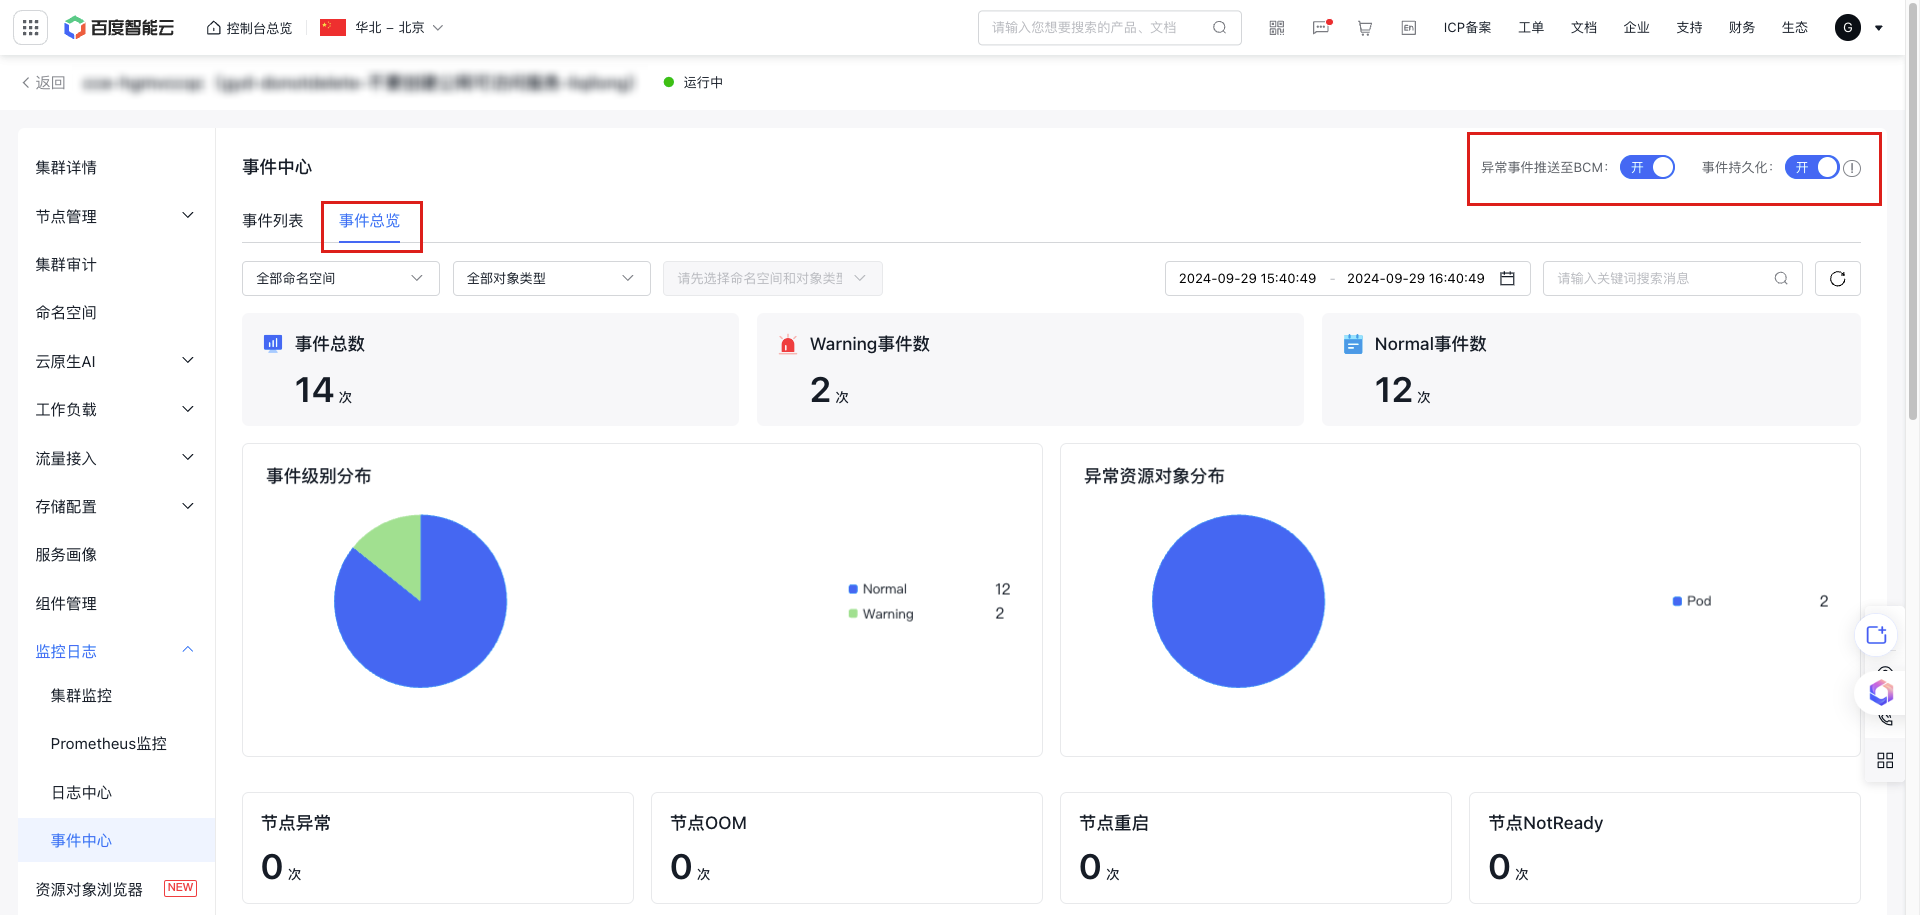Open 全部对象类型 dropdown
Image resolution: width=1920 pixels, height=915 pixels.
click(x=551, y=278)
